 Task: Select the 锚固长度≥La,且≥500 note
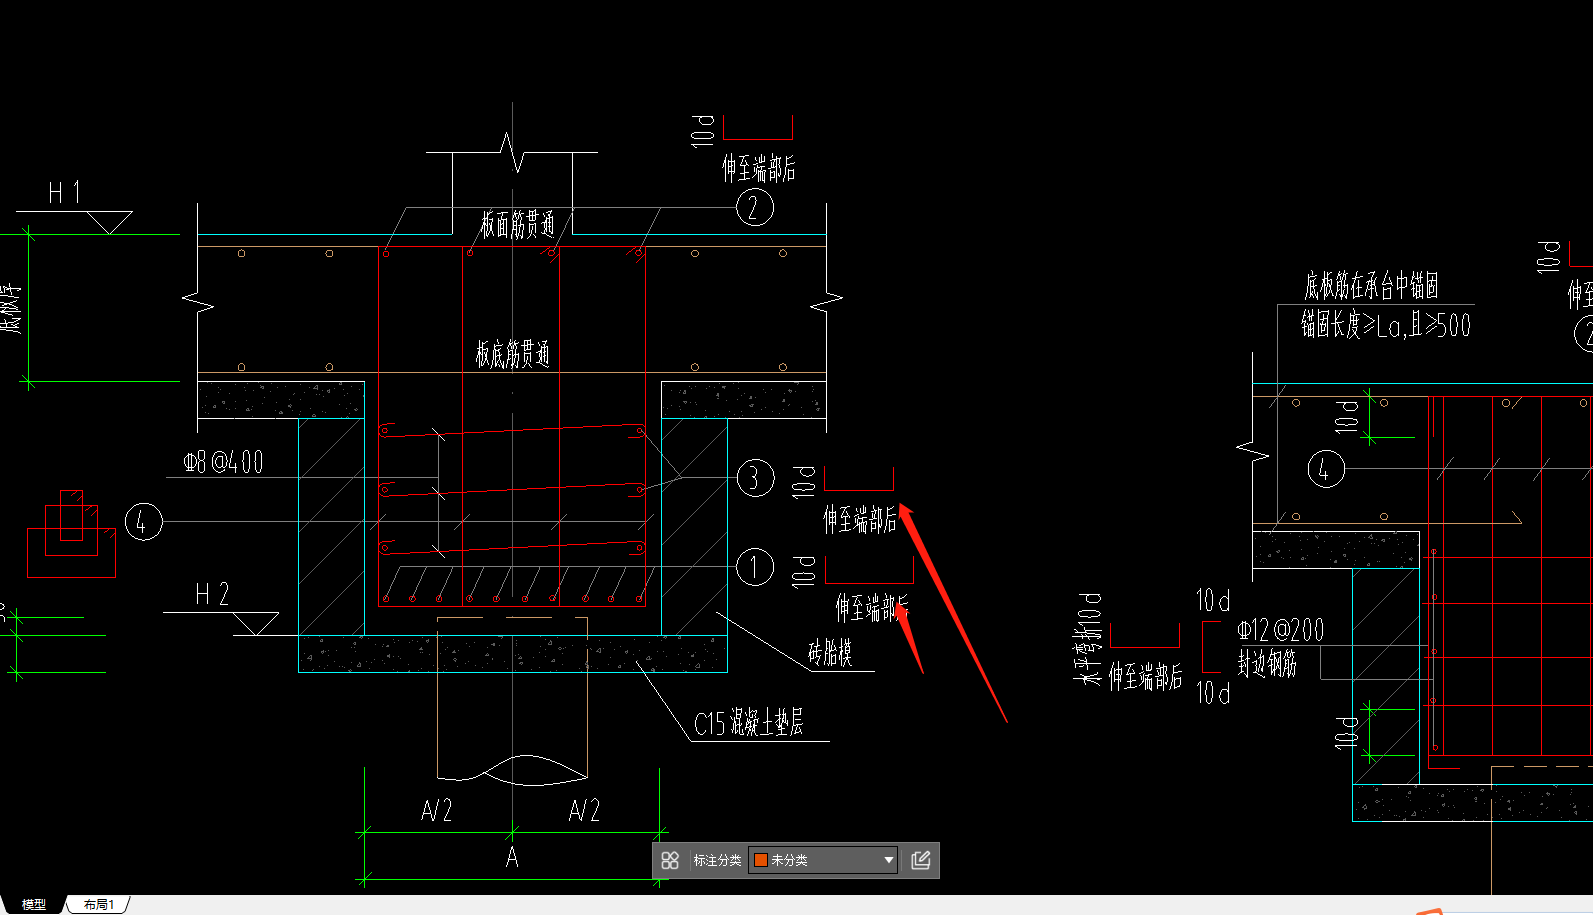coord(1385,325)
